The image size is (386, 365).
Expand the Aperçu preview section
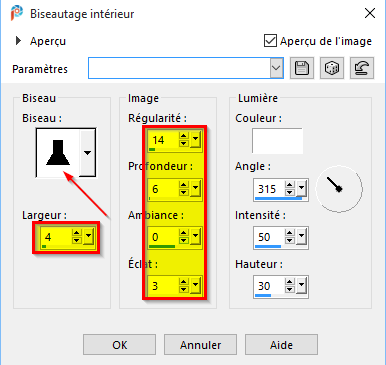point(18,41)
